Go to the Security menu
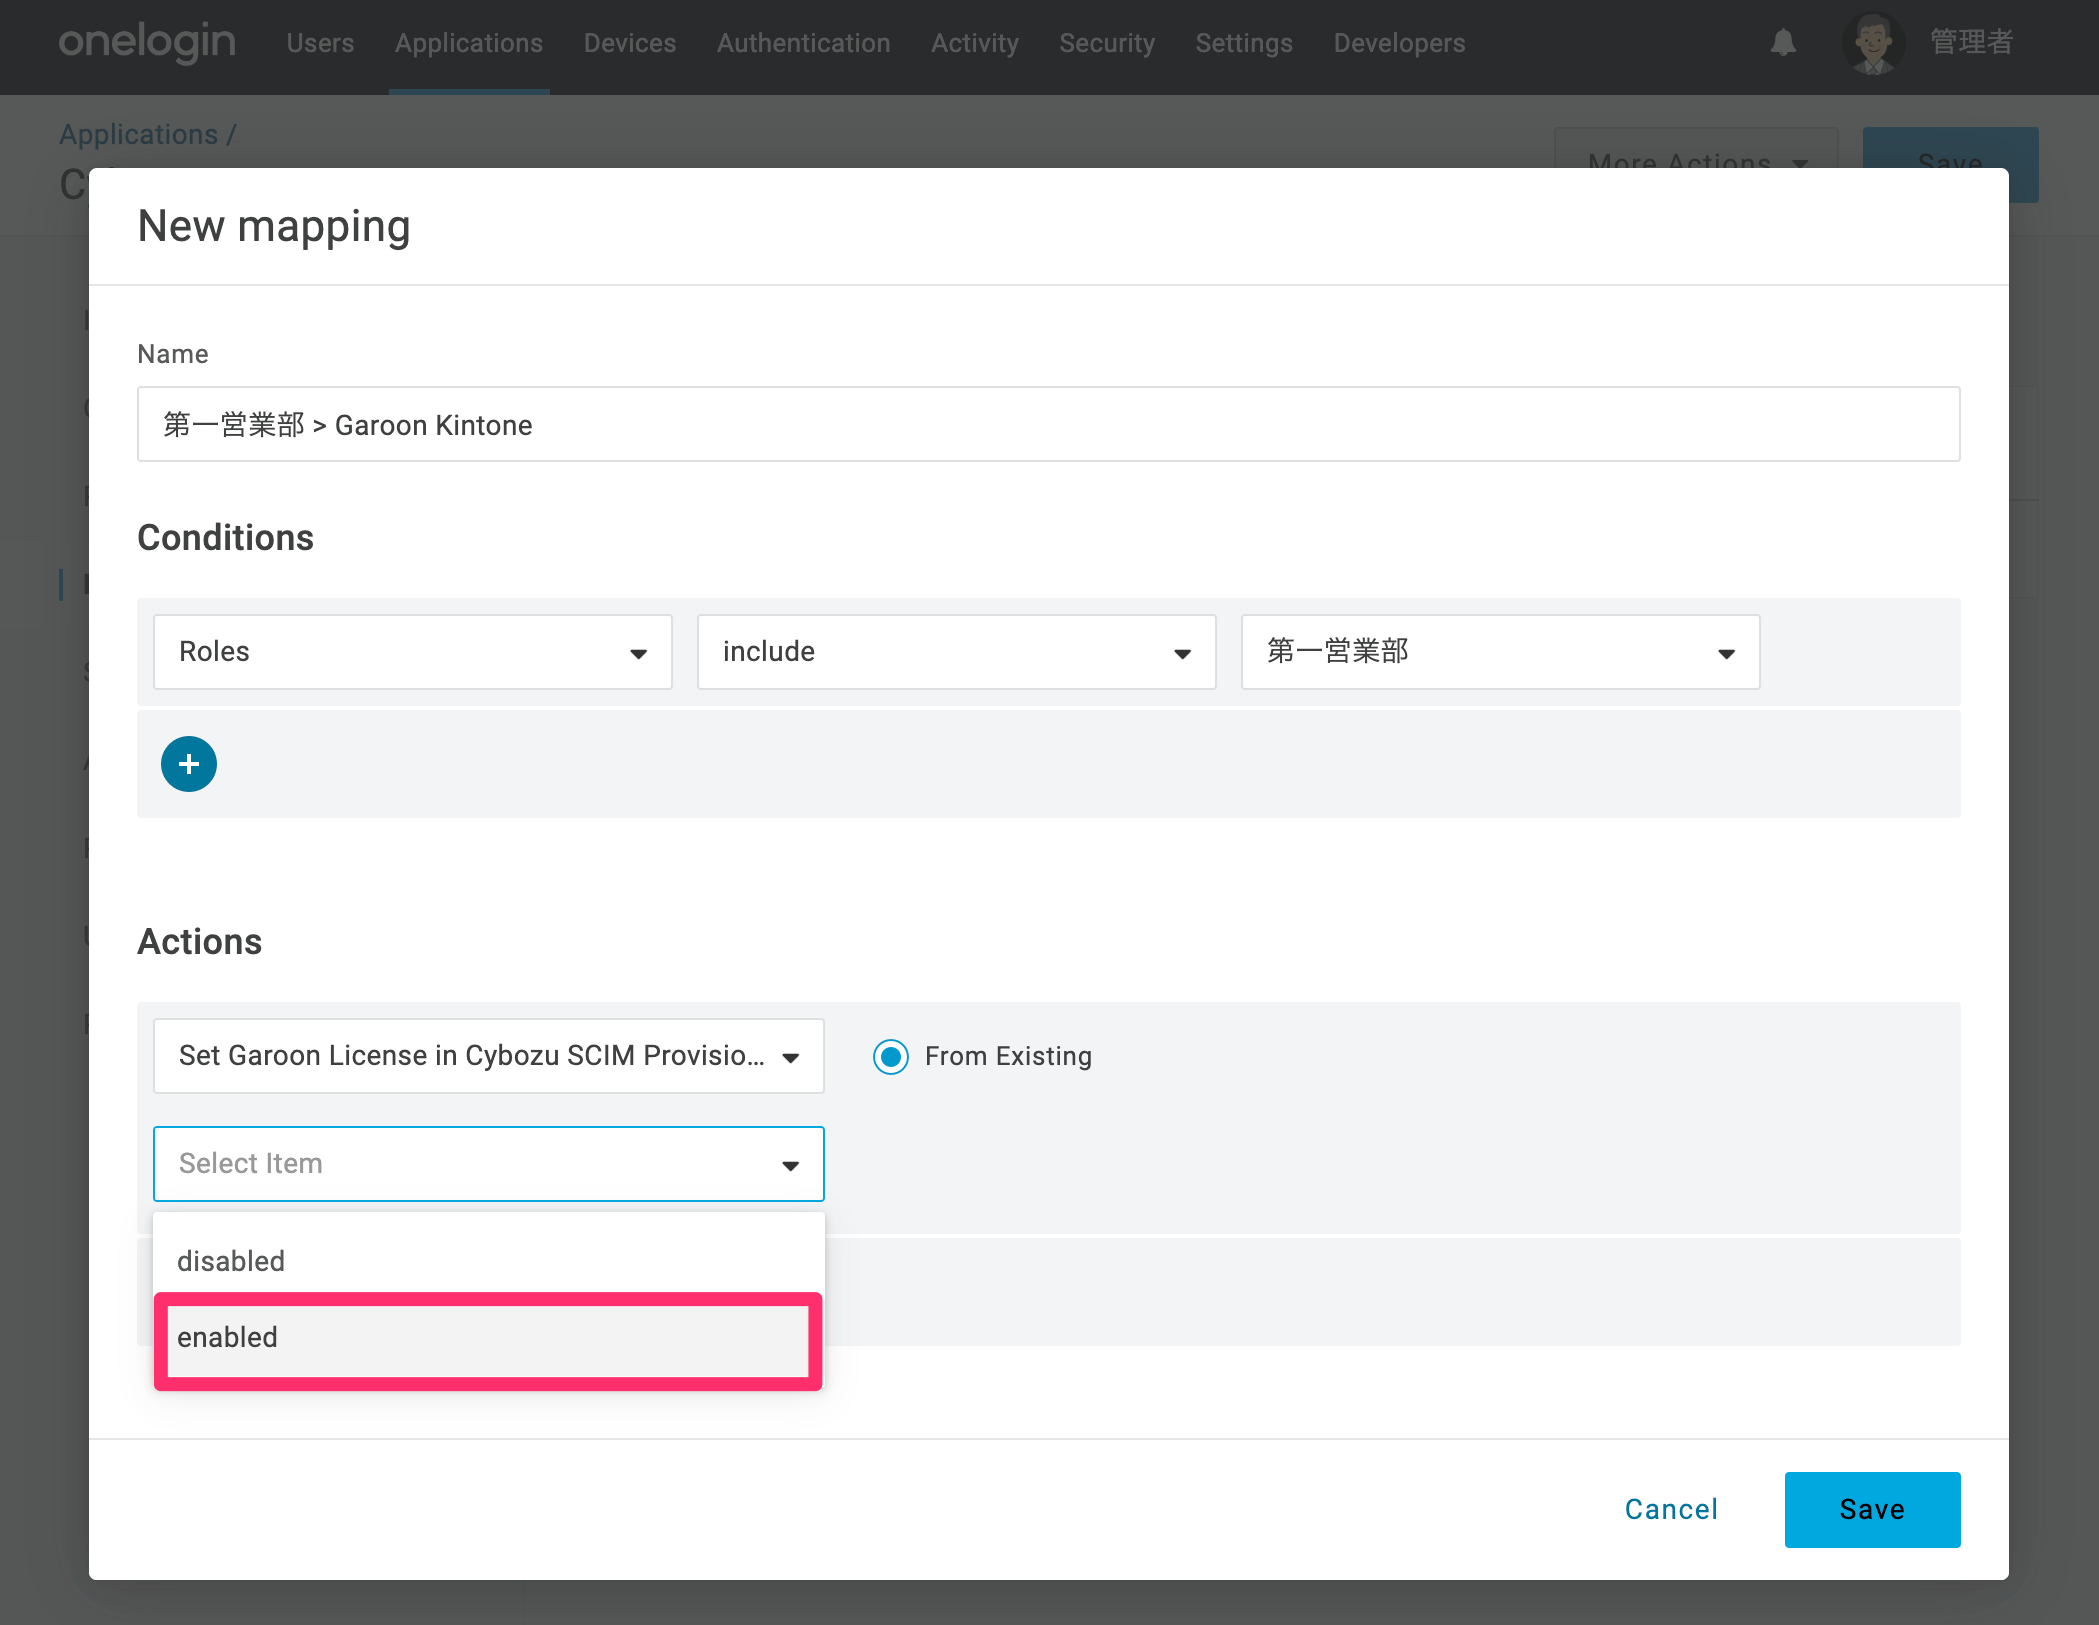2099x1625 pixels. coord(1107,43)
